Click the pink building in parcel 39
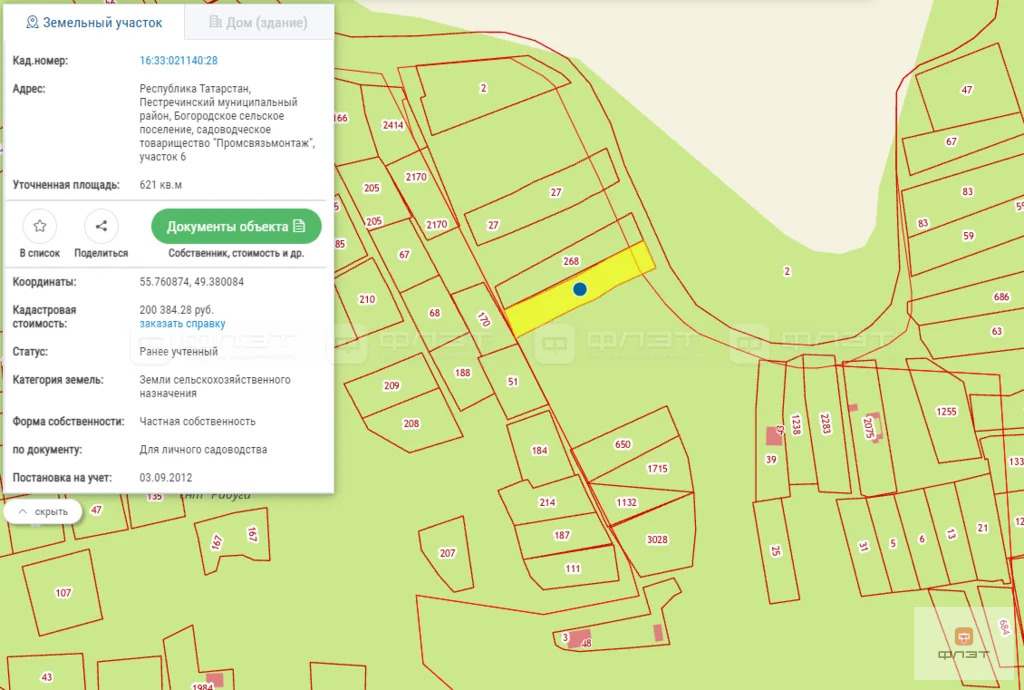This screenshot has height=690, width=1024. point(775,435)
